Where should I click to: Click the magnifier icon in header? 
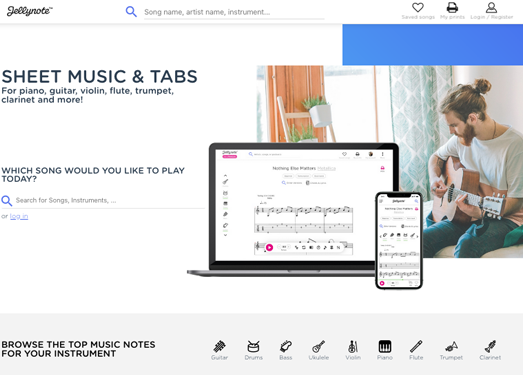point(131,12)
